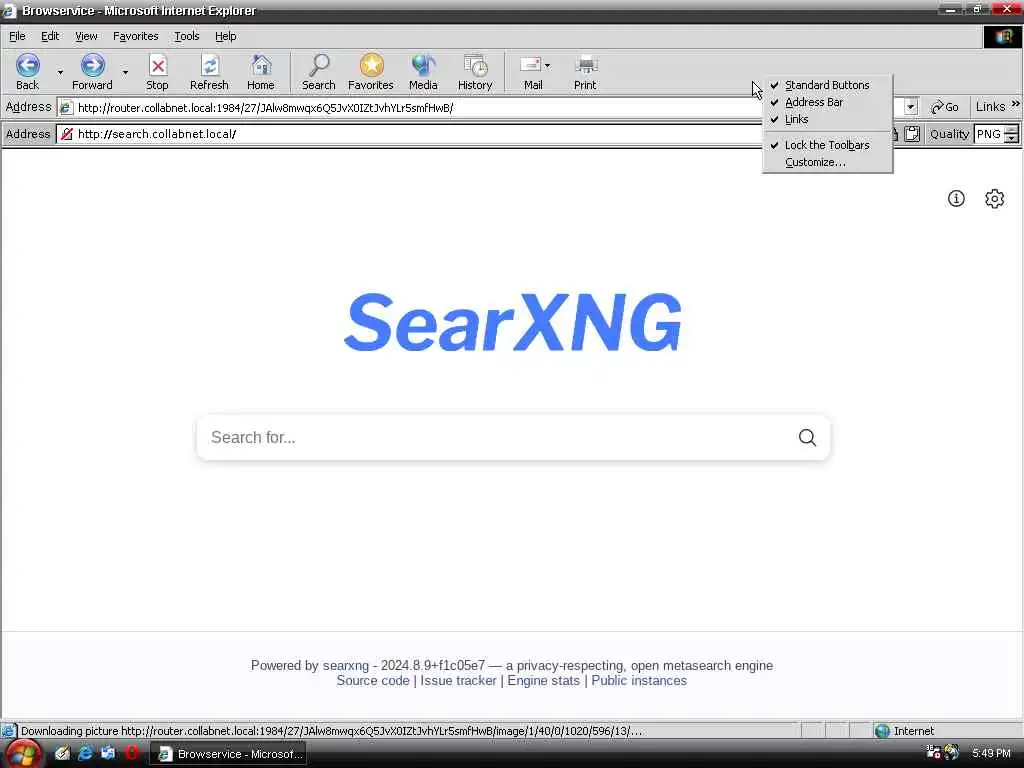Expand the Links toolbar chevron
Image resolution: width=1024 pixels, height=768 pixels.
(x=1016, y=104)
